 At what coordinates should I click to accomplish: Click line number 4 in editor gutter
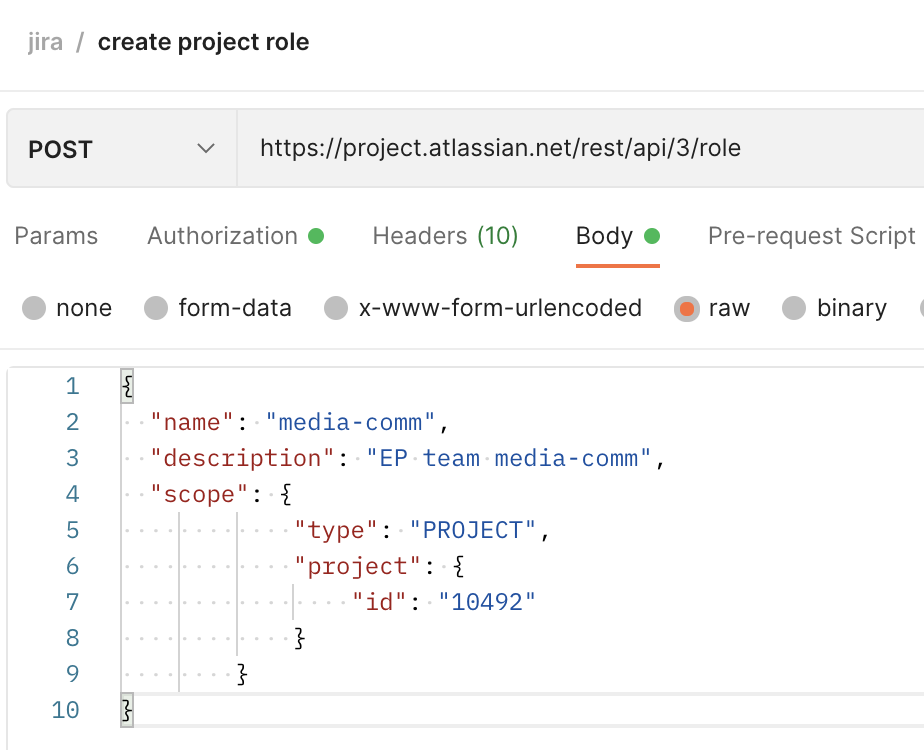[72, 494]
